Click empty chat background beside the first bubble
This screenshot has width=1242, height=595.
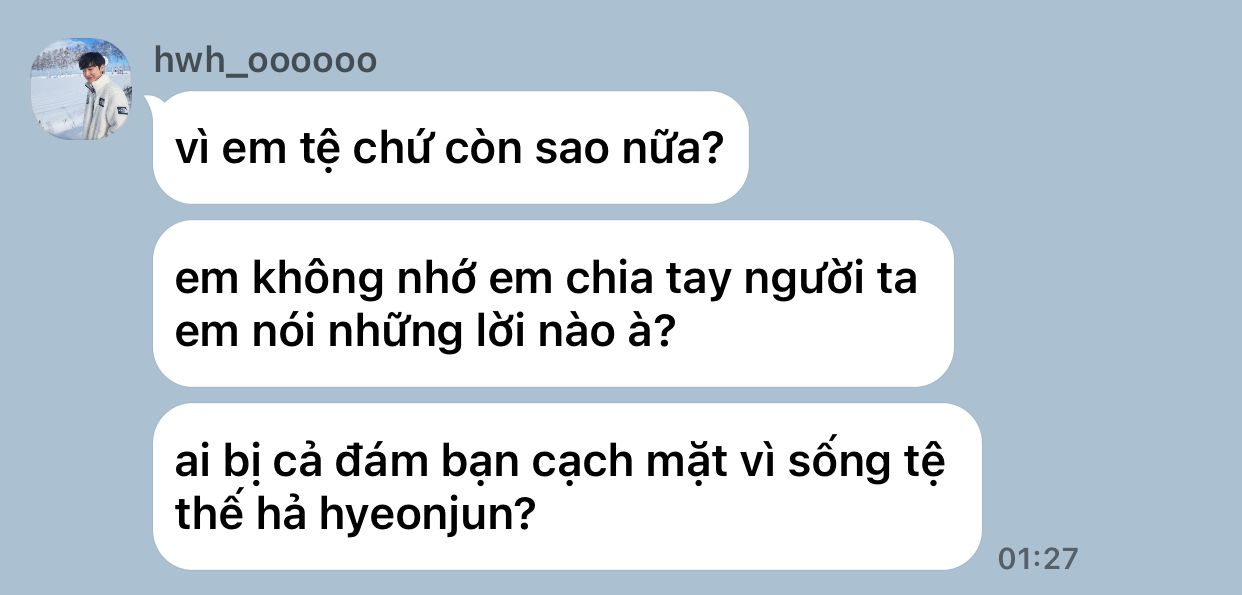tap(990, 148)
